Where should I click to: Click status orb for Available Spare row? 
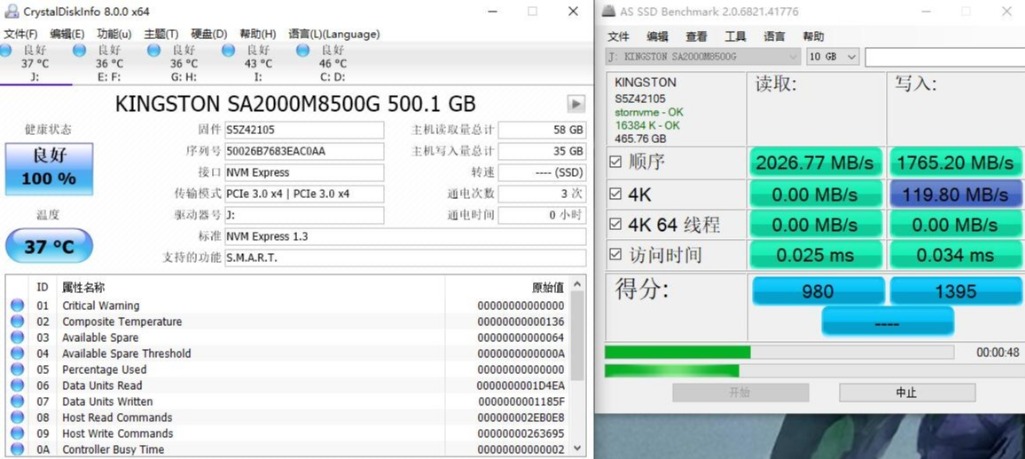(x=17, y=337)
